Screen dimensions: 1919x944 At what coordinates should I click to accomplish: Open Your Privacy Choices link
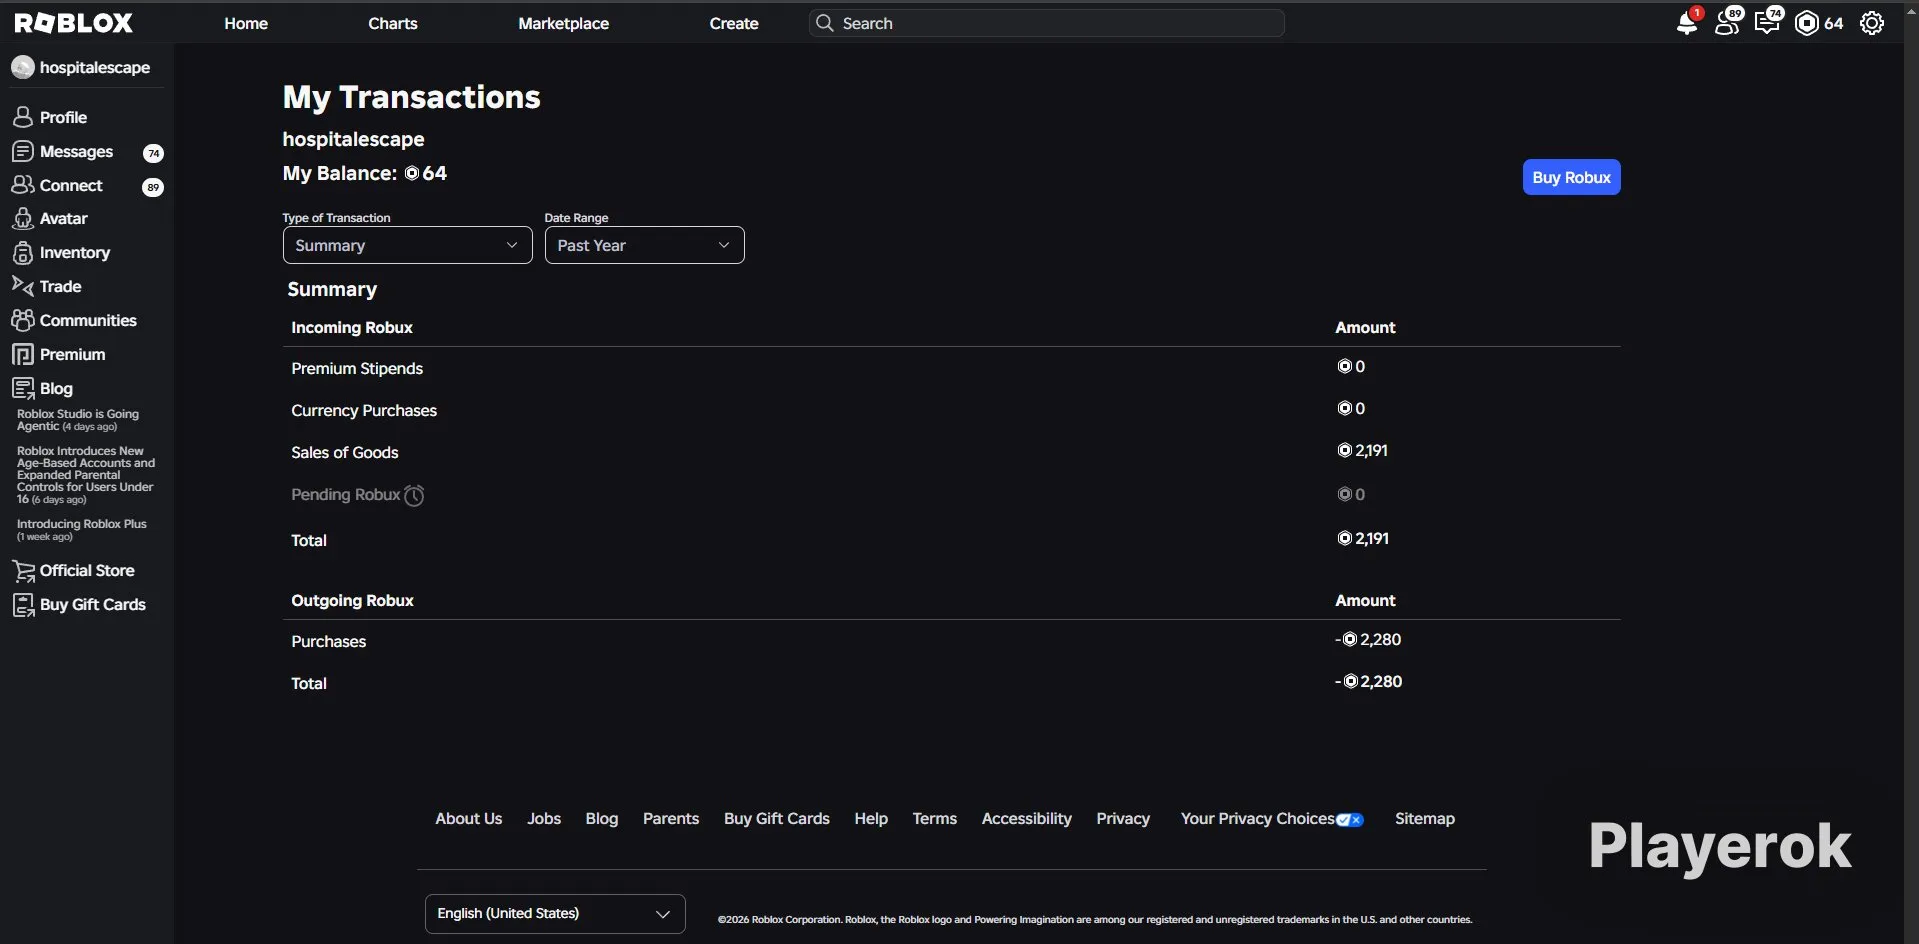point(1272,818)
